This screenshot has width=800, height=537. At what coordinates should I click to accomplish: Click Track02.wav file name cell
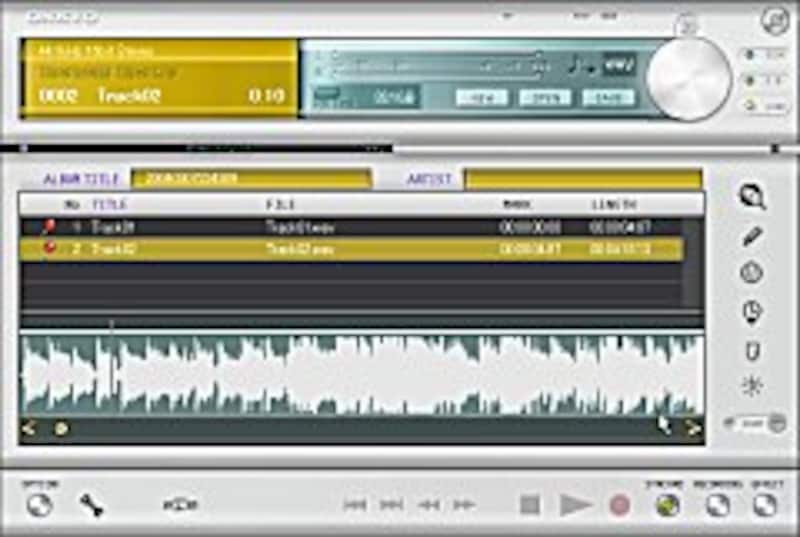click(x=300, y=249)
